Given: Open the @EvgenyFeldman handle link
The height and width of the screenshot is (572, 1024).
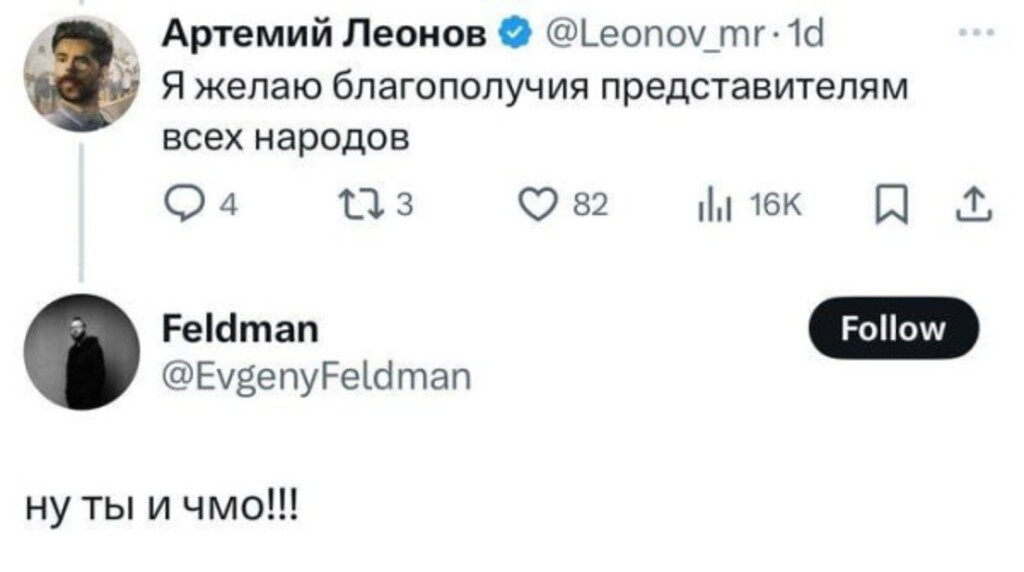Looking at the screenshot, I should 314,376.
